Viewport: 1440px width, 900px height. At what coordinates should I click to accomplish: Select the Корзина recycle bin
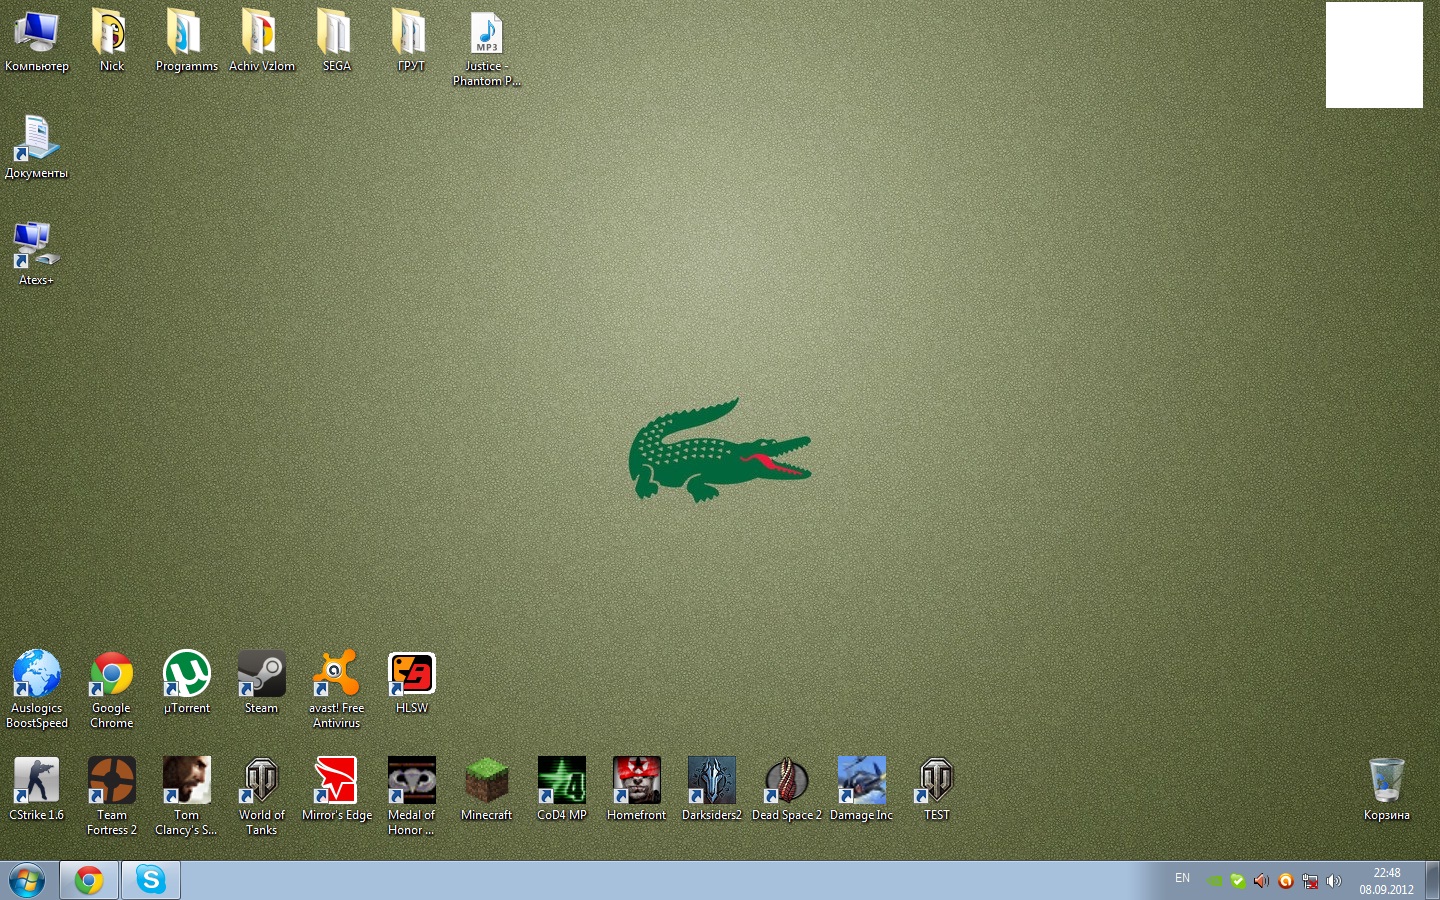click(x=1387, y=790)
